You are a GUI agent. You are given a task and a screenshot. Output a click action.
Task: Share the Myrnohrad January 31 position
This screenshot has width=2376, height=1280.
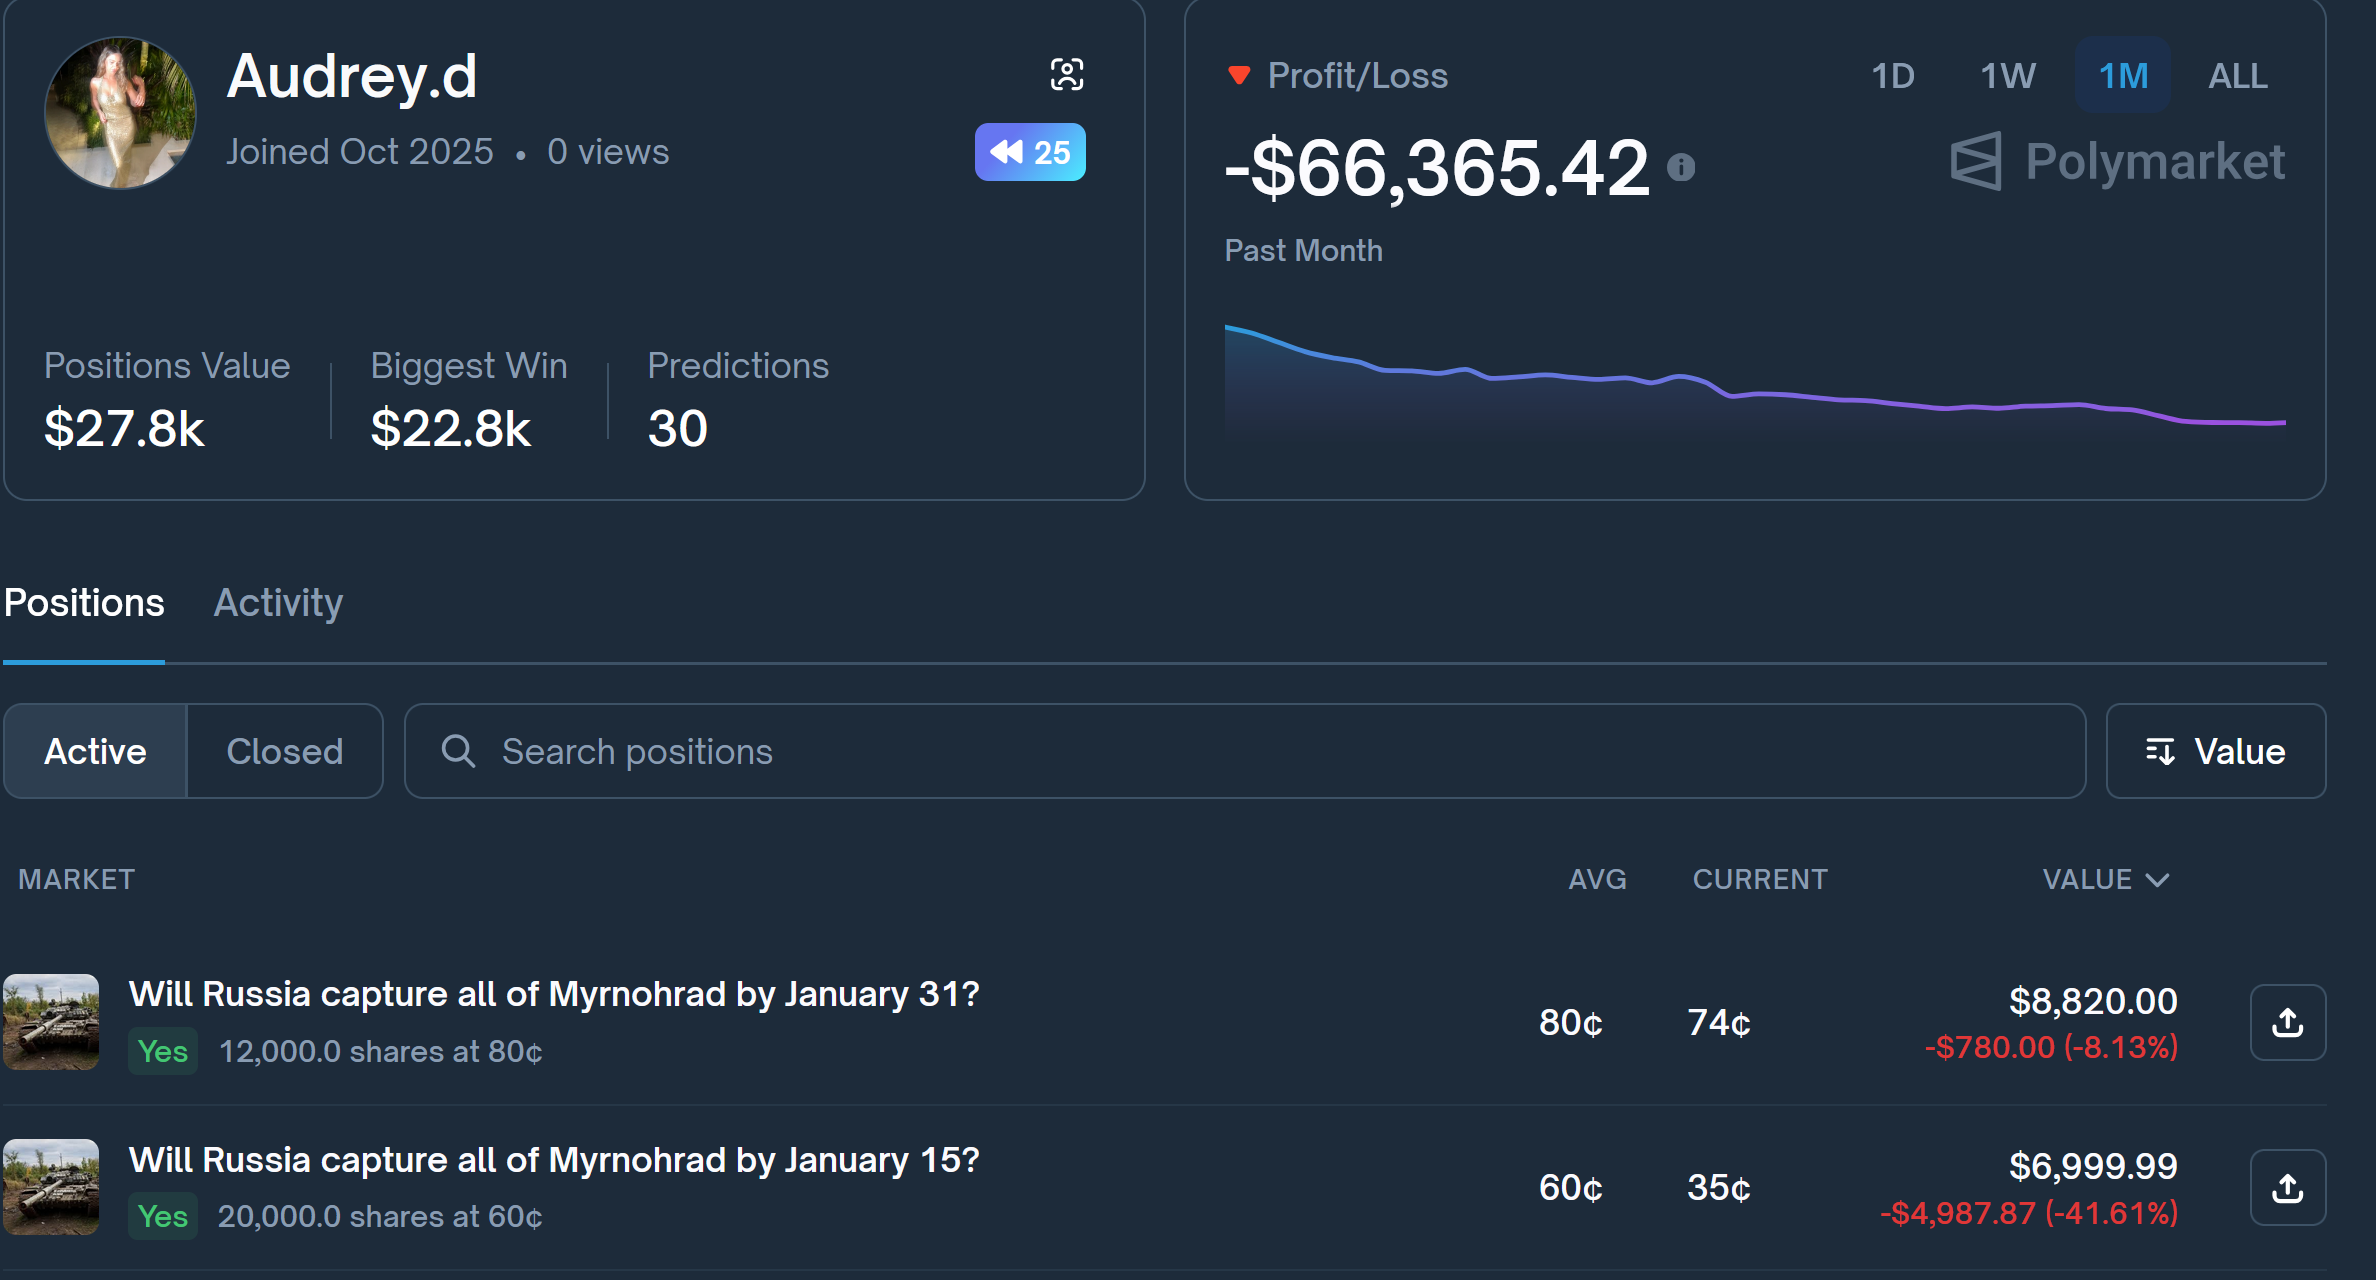click(x=2287, y=1022)
